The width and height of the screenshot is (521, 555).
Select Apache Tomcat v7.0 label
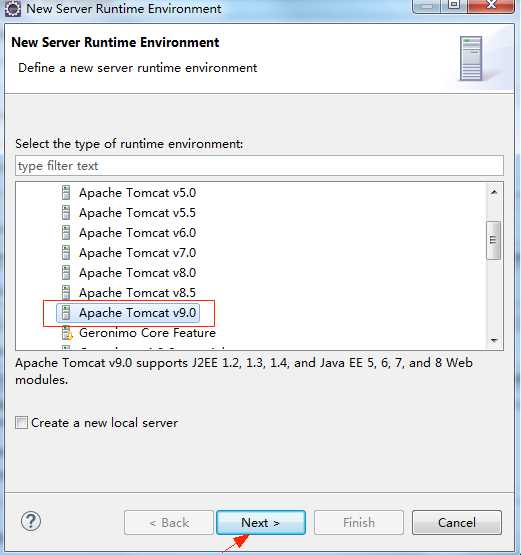coord(137,253)
